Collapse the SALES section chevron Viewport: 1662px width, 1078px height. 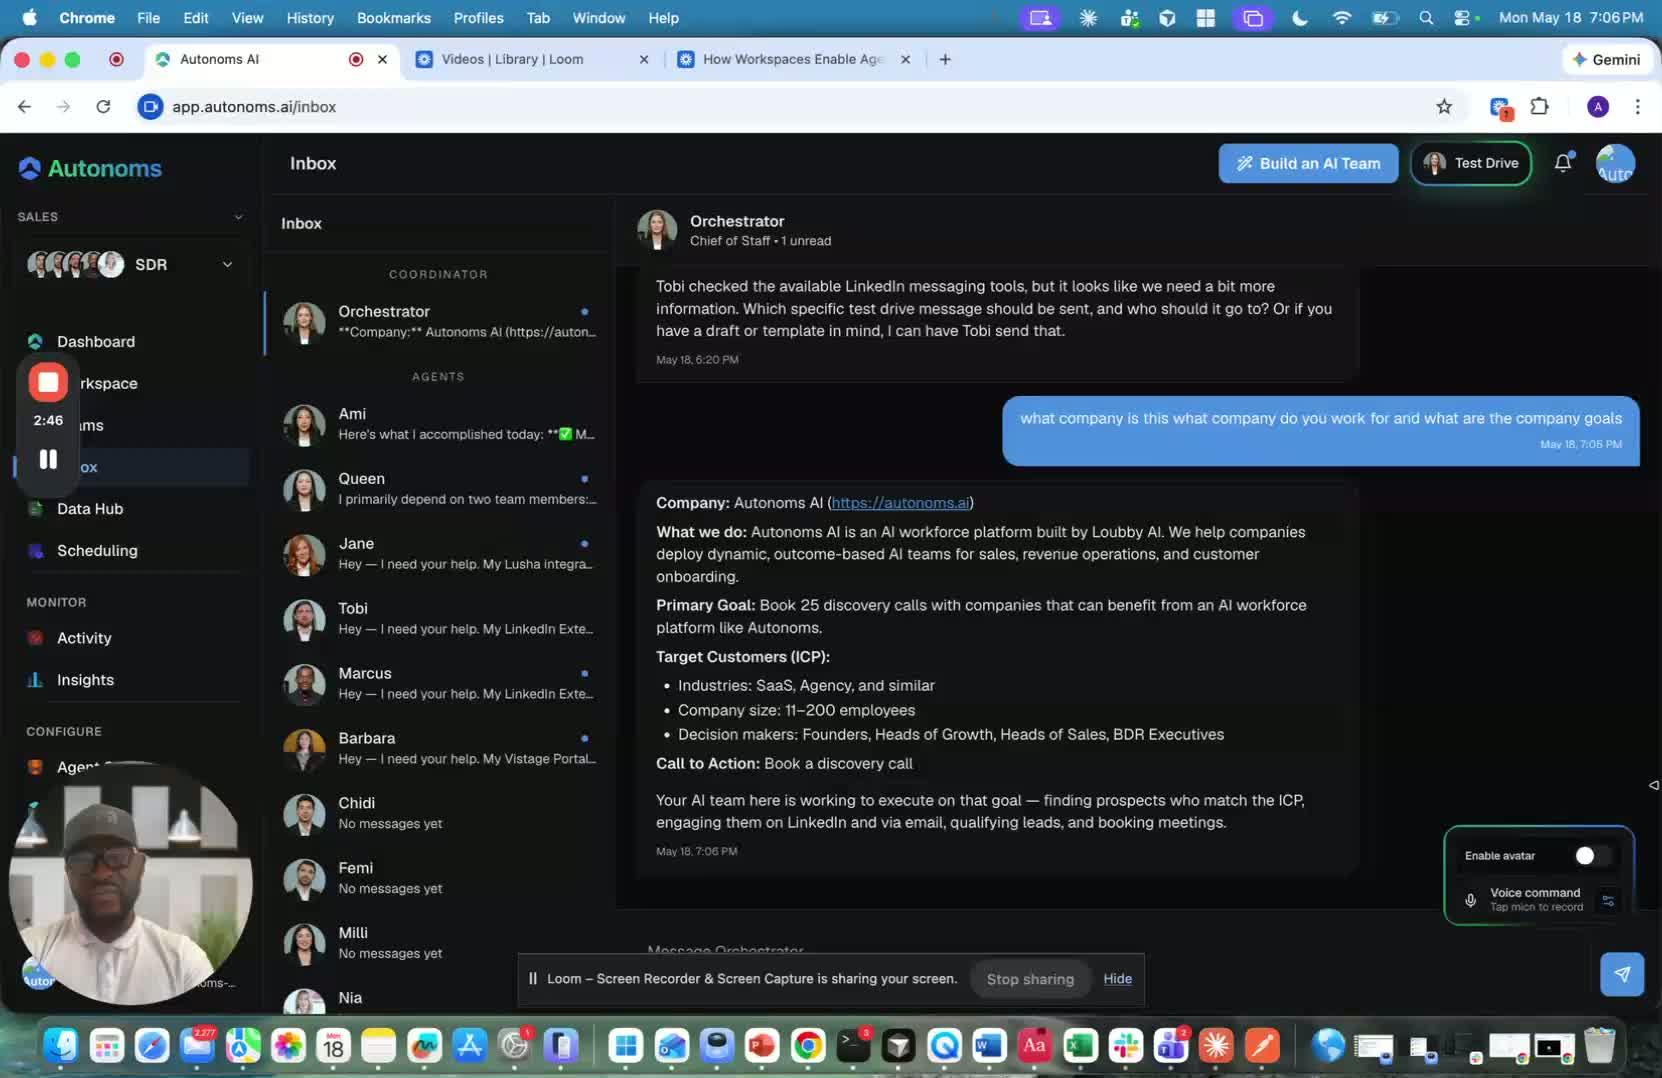(x=238, y=217)
